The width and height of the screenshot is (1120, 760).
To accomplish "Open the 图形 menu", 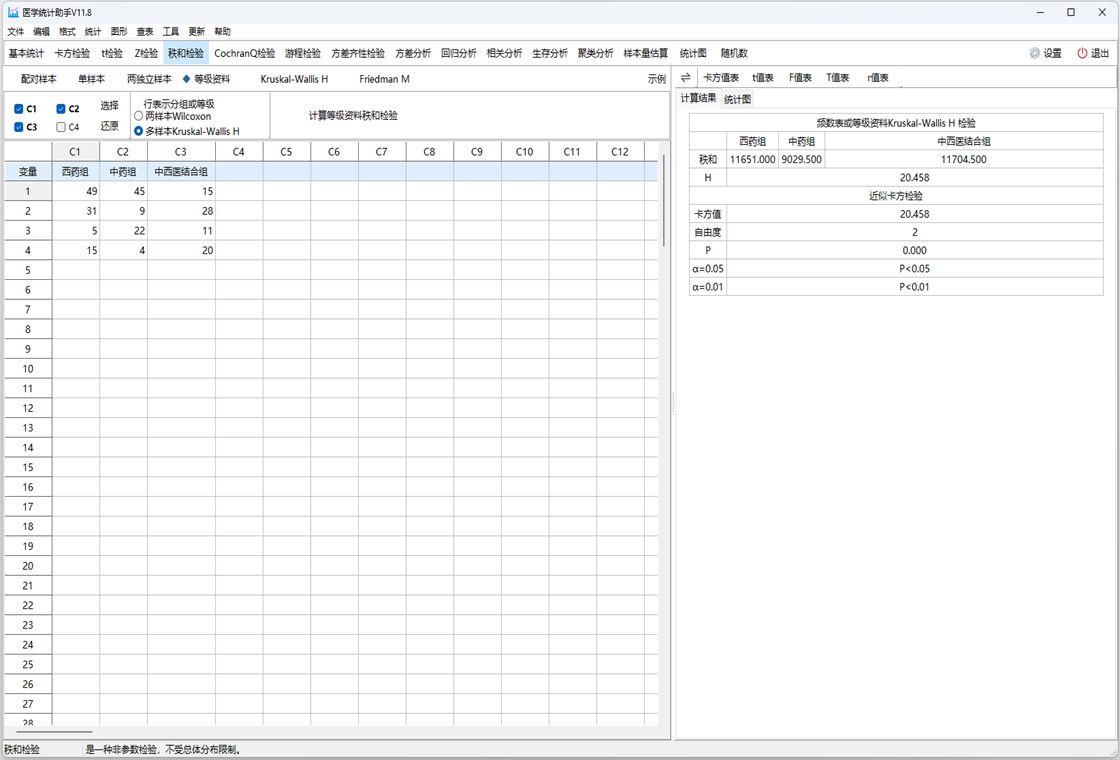I will (x=119, y=31).
